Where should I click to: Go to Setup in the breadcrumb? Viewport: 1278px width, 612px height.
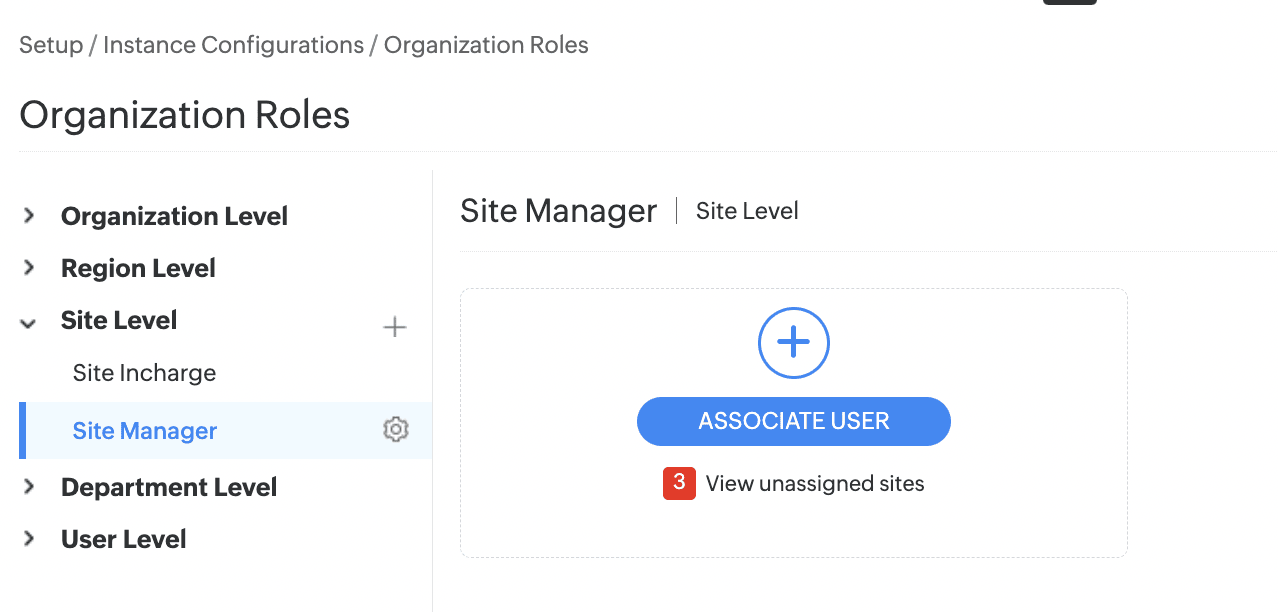pyautogui.click(x=51, y=45)
